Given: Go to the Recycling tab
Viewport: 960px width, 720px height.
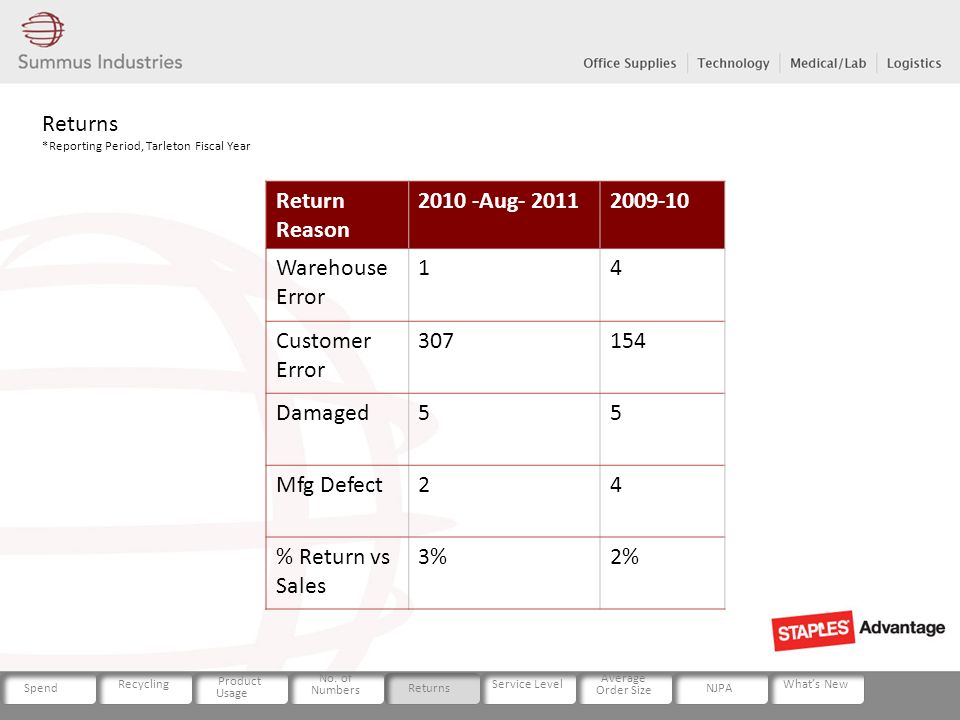Looking at the screenshot, I should tap(145, 689).
